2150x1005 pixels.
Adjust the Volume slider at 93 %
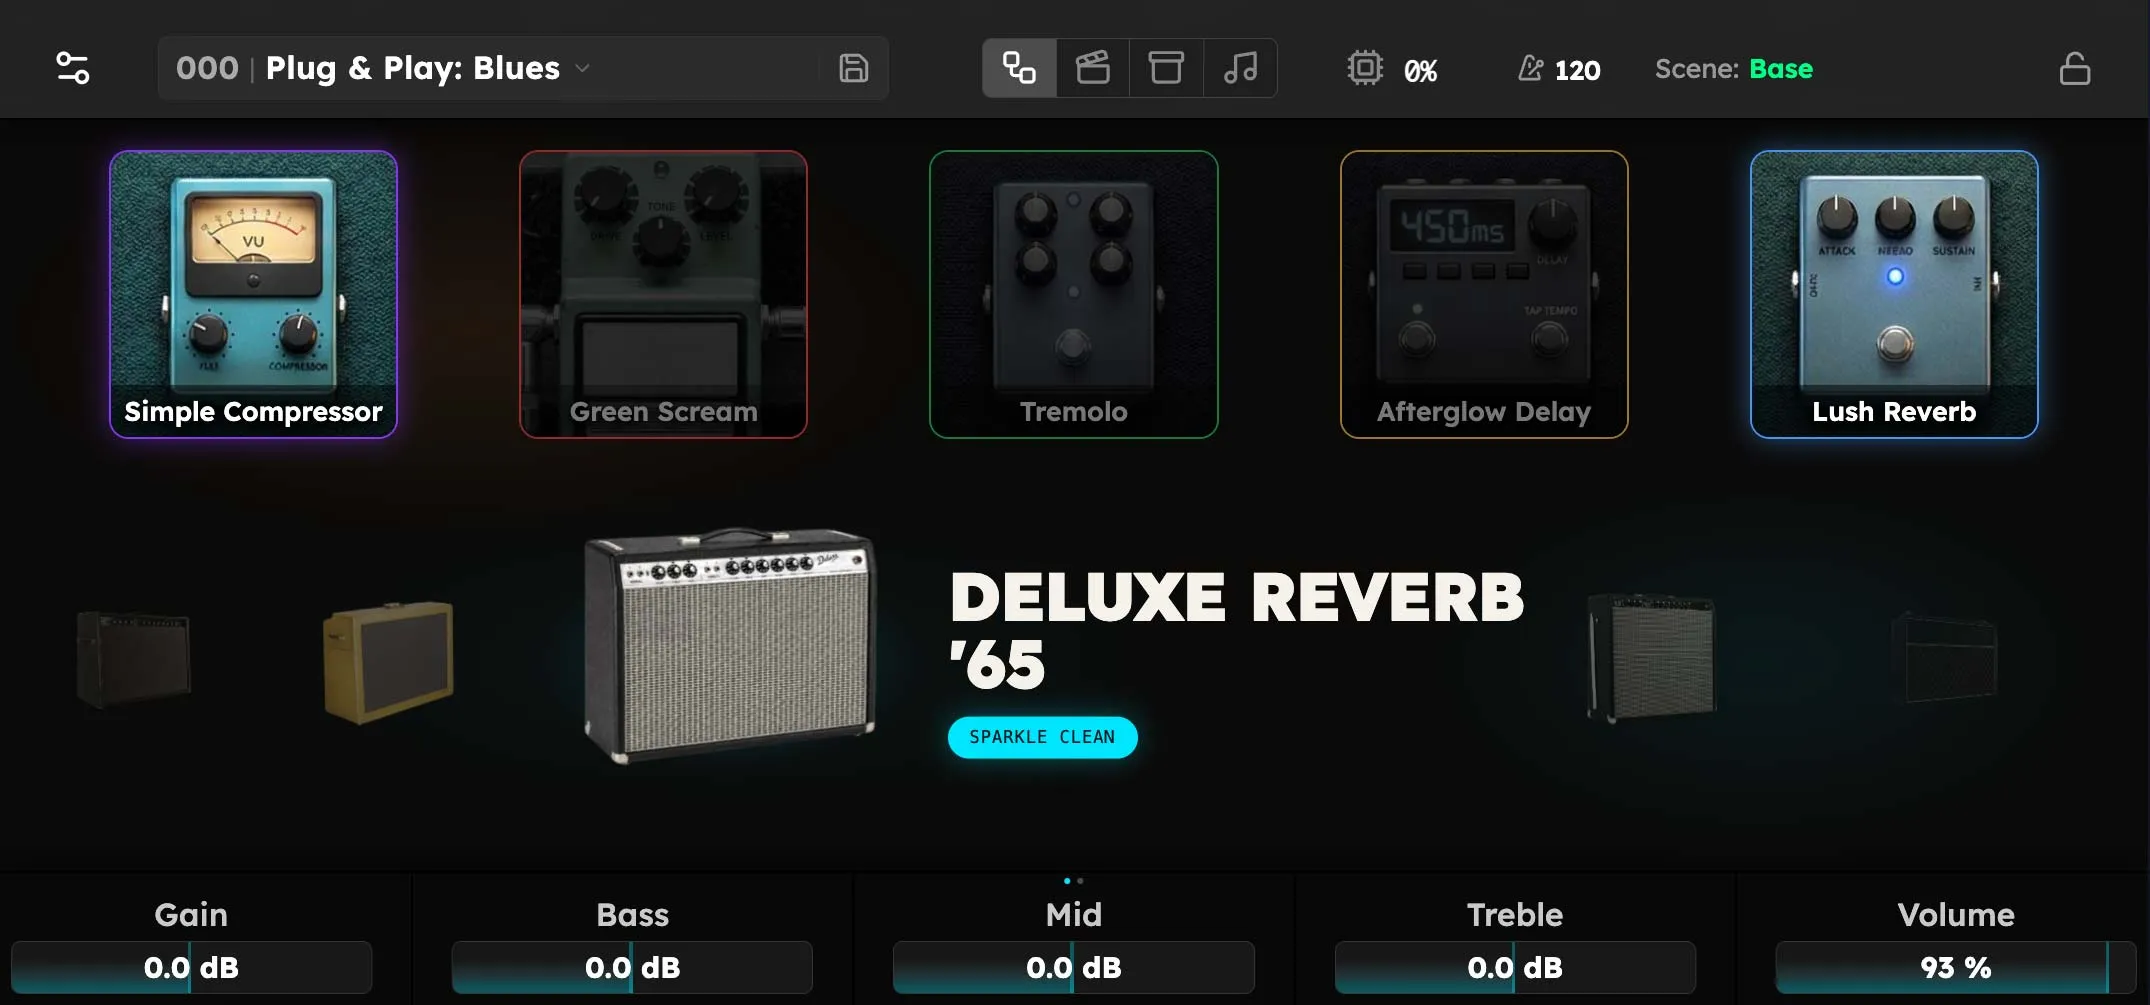coord(1956,967)
